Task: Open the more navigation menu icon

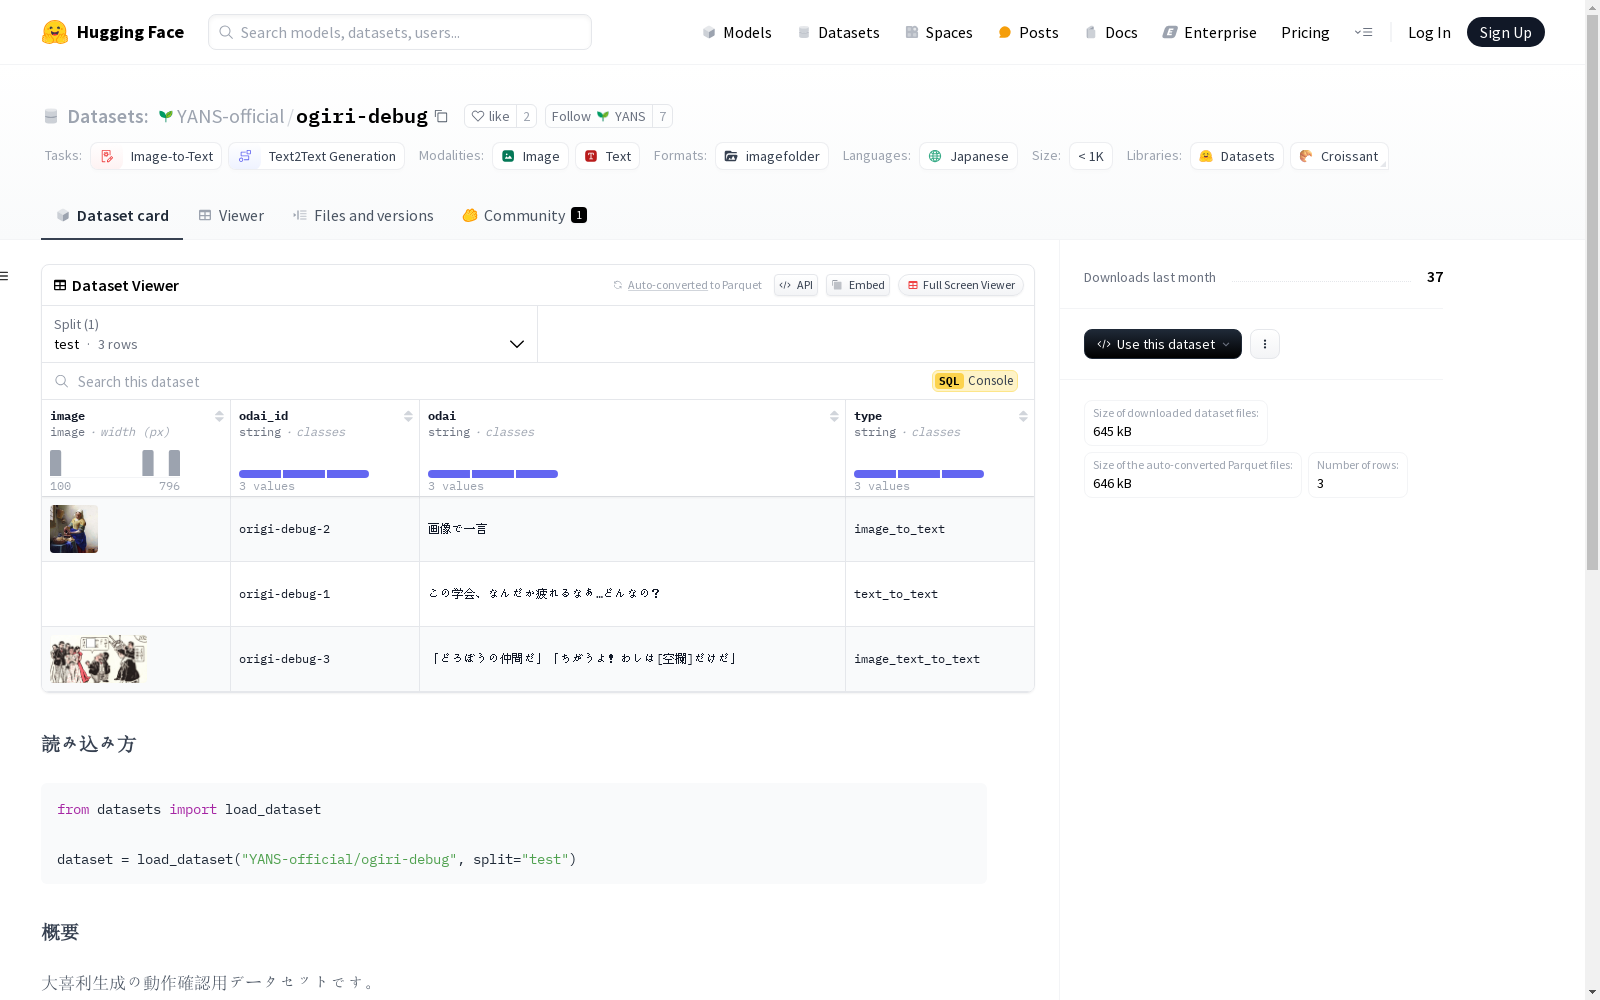Action: [x=1363, y=32]
